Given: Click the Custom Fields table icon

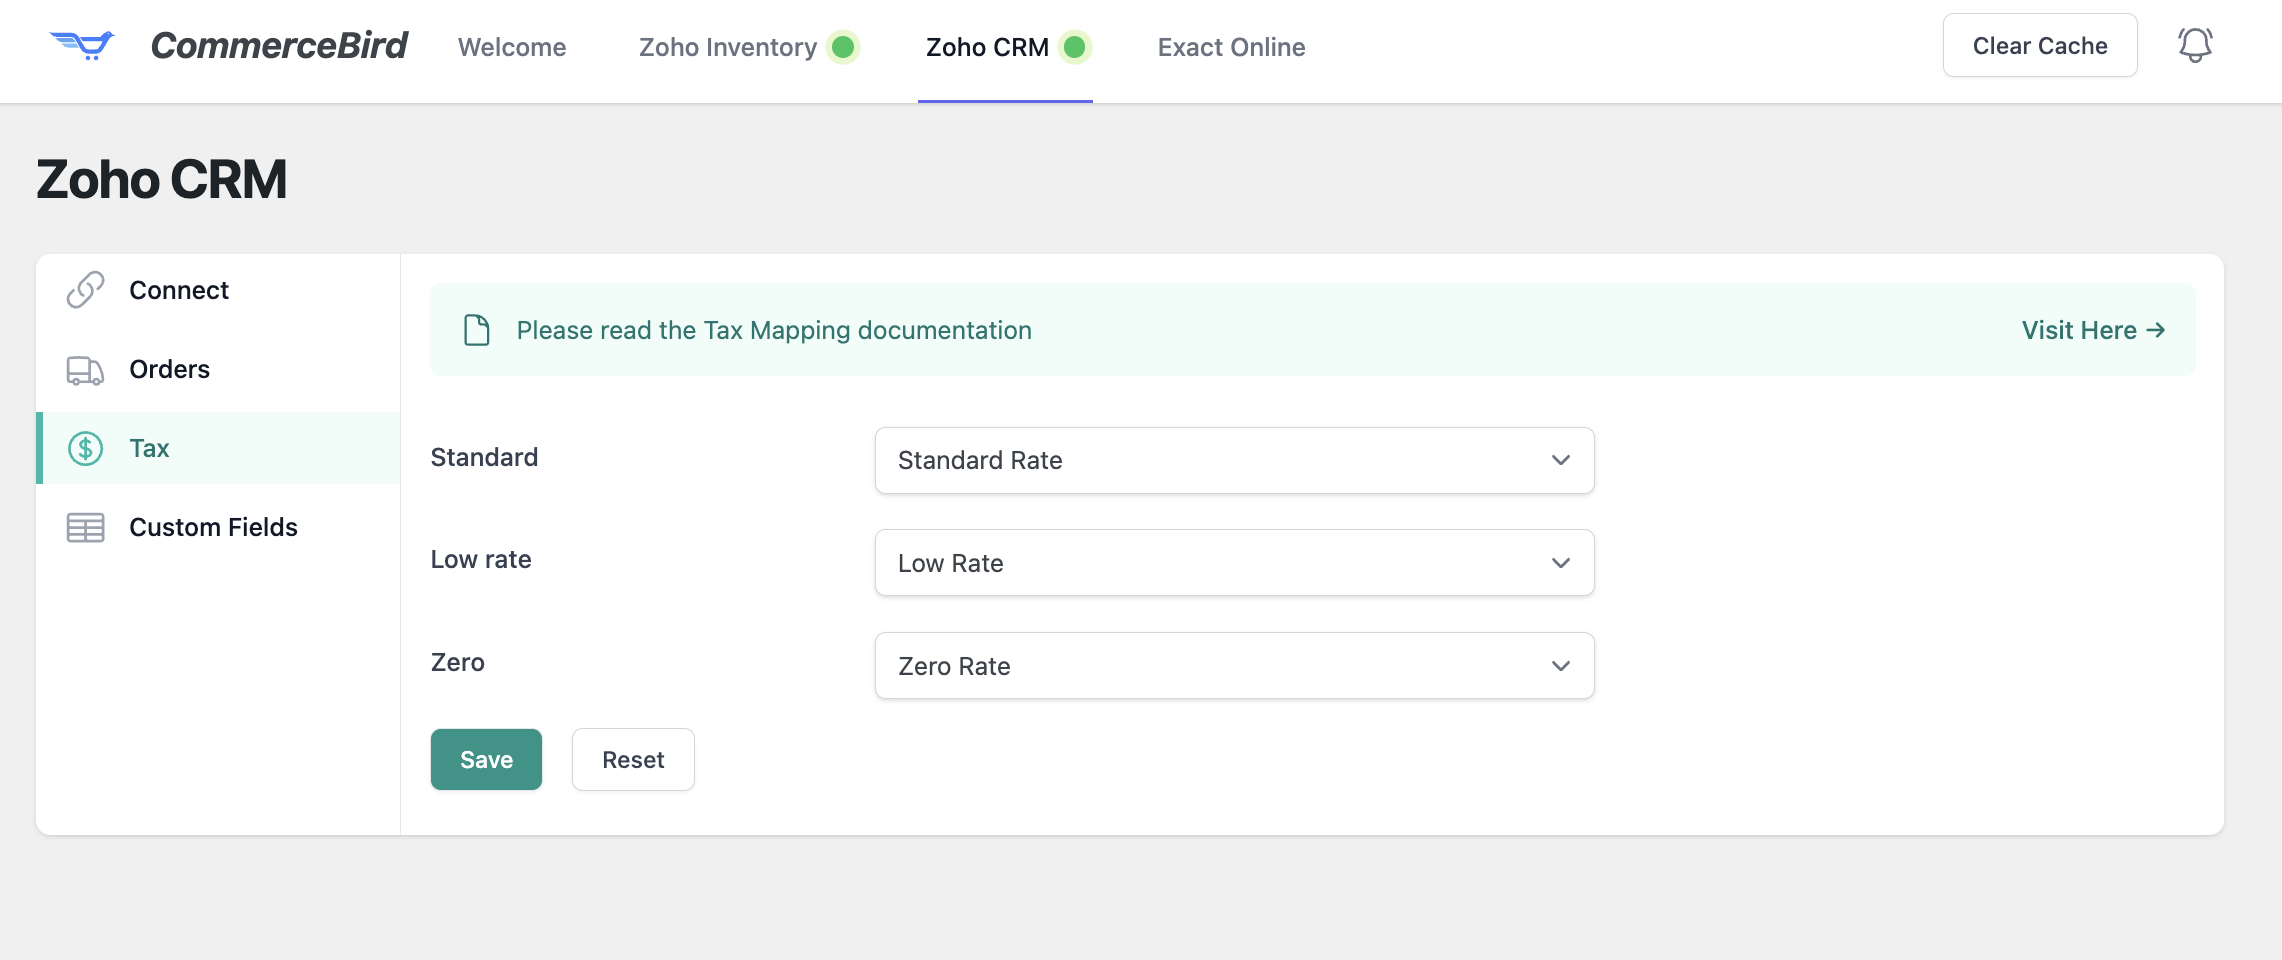Looking at the screenshot, I should click(x=85, y=527).
